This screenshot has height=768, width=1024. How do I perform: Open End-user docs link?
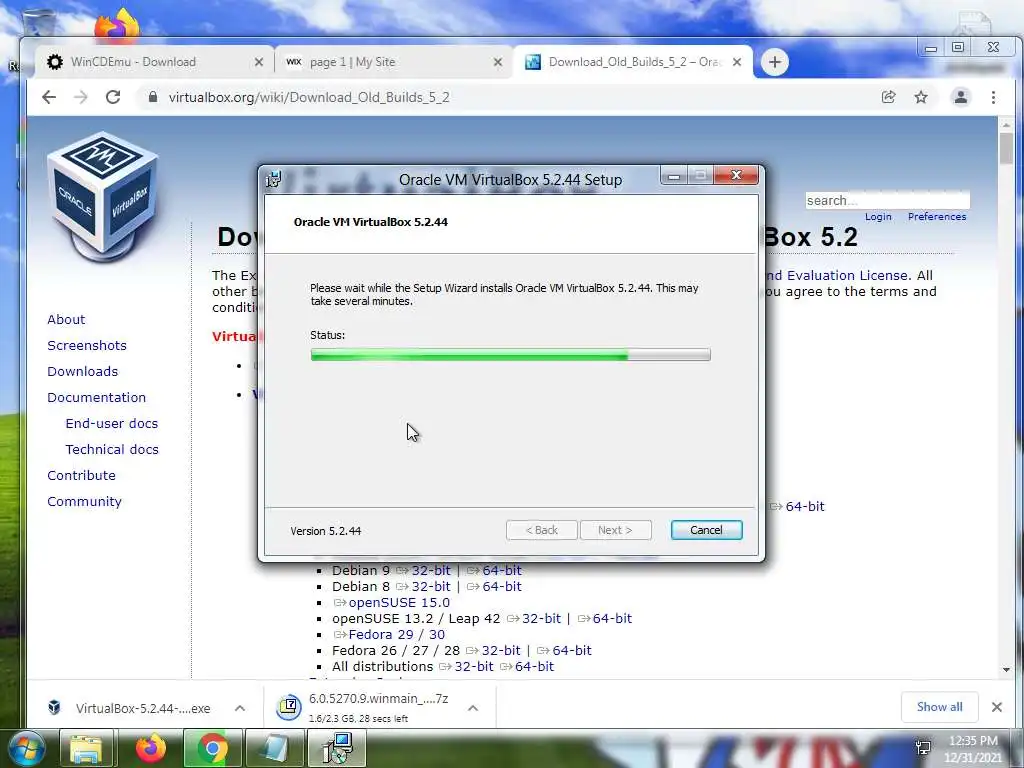[x=112, y=424]
